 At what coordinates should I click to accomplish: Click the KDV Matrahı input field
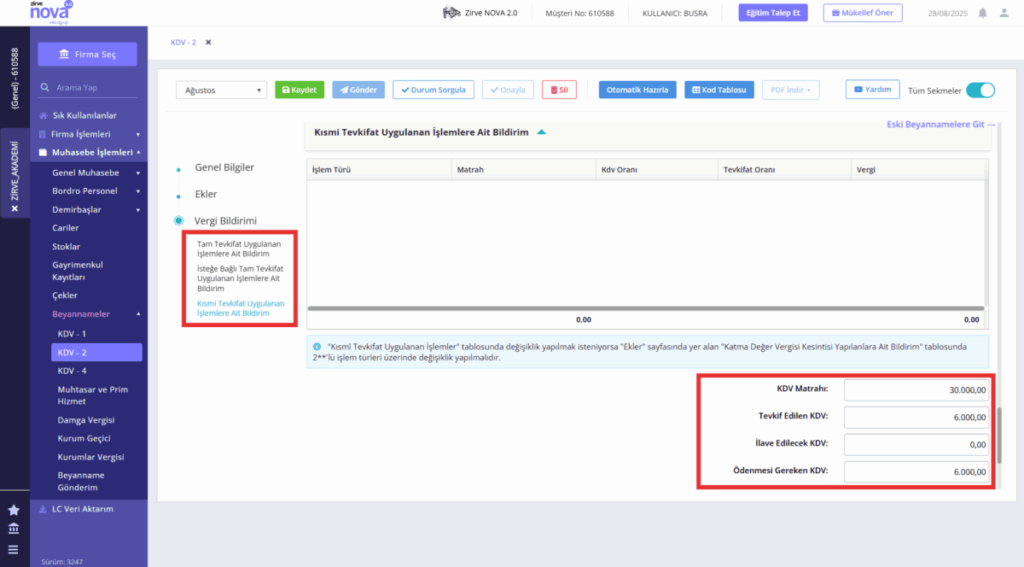(916, 390)
